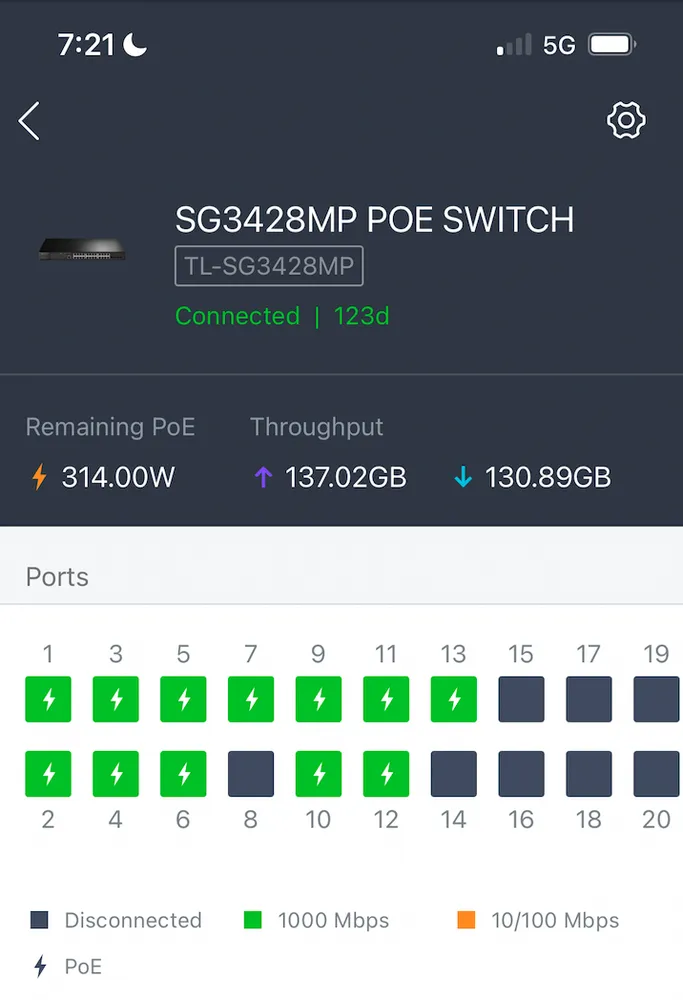Select disconnected port 8
683x1000 pixels.
pyautogui.click(x=251, y=774)
